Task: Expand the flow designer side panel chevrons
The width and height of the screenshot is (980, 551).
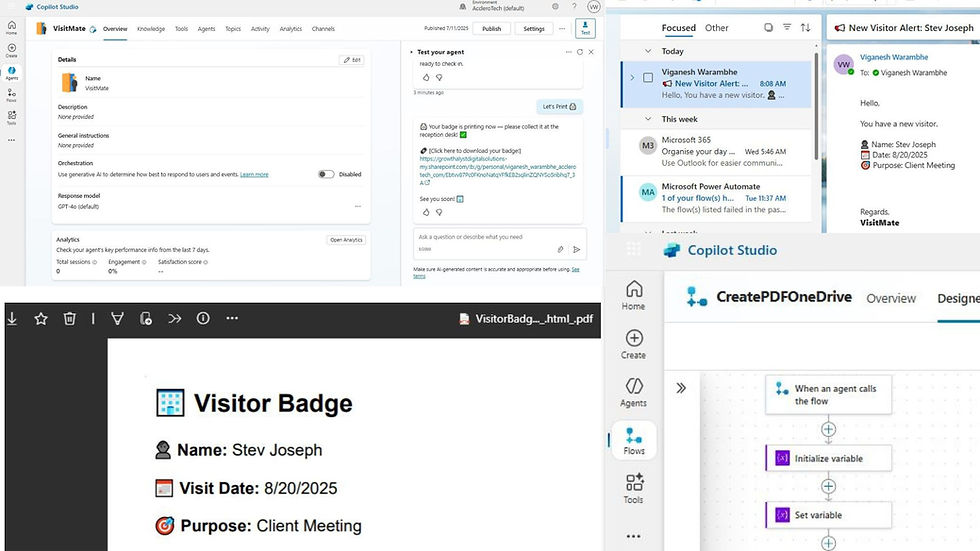Action: [x=681, y=388]
